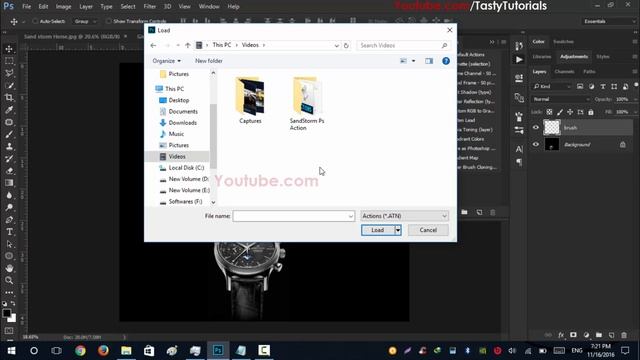Screen dimensions: 640x360
Task: Open layer style fx menu
Action: [561, 335]
